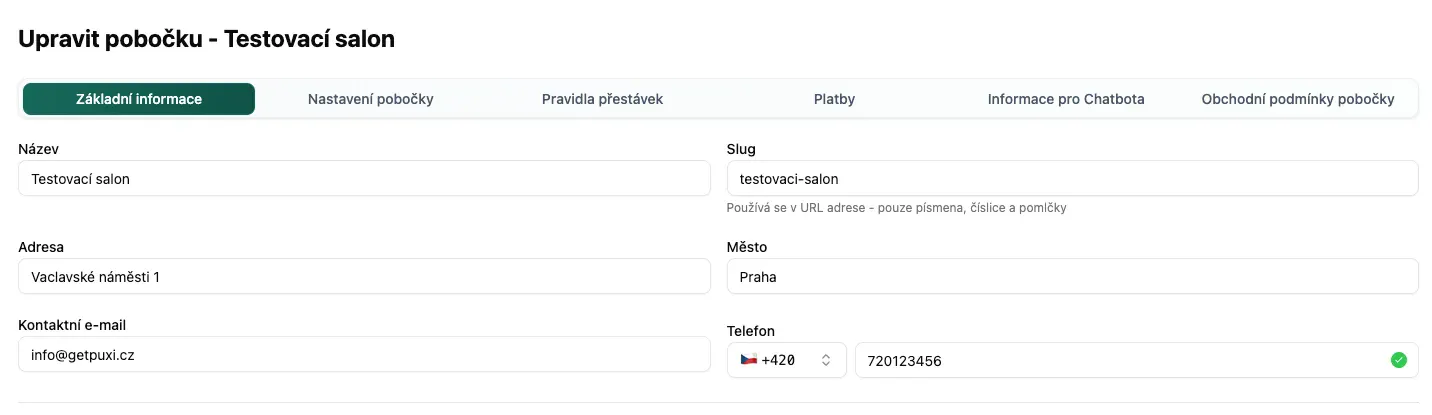The height and width of the screenshot is (415, 1432).
Task: Open the Nastavení pobočky tab
Action: (370, 99)
